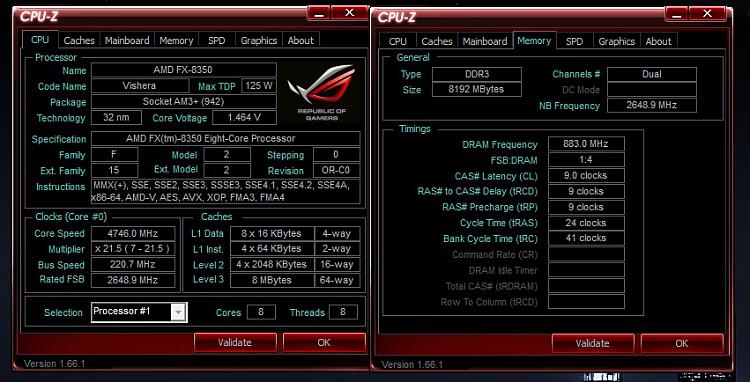
Task: Click the technology value 32 nm
Action: tap(116, 118)
